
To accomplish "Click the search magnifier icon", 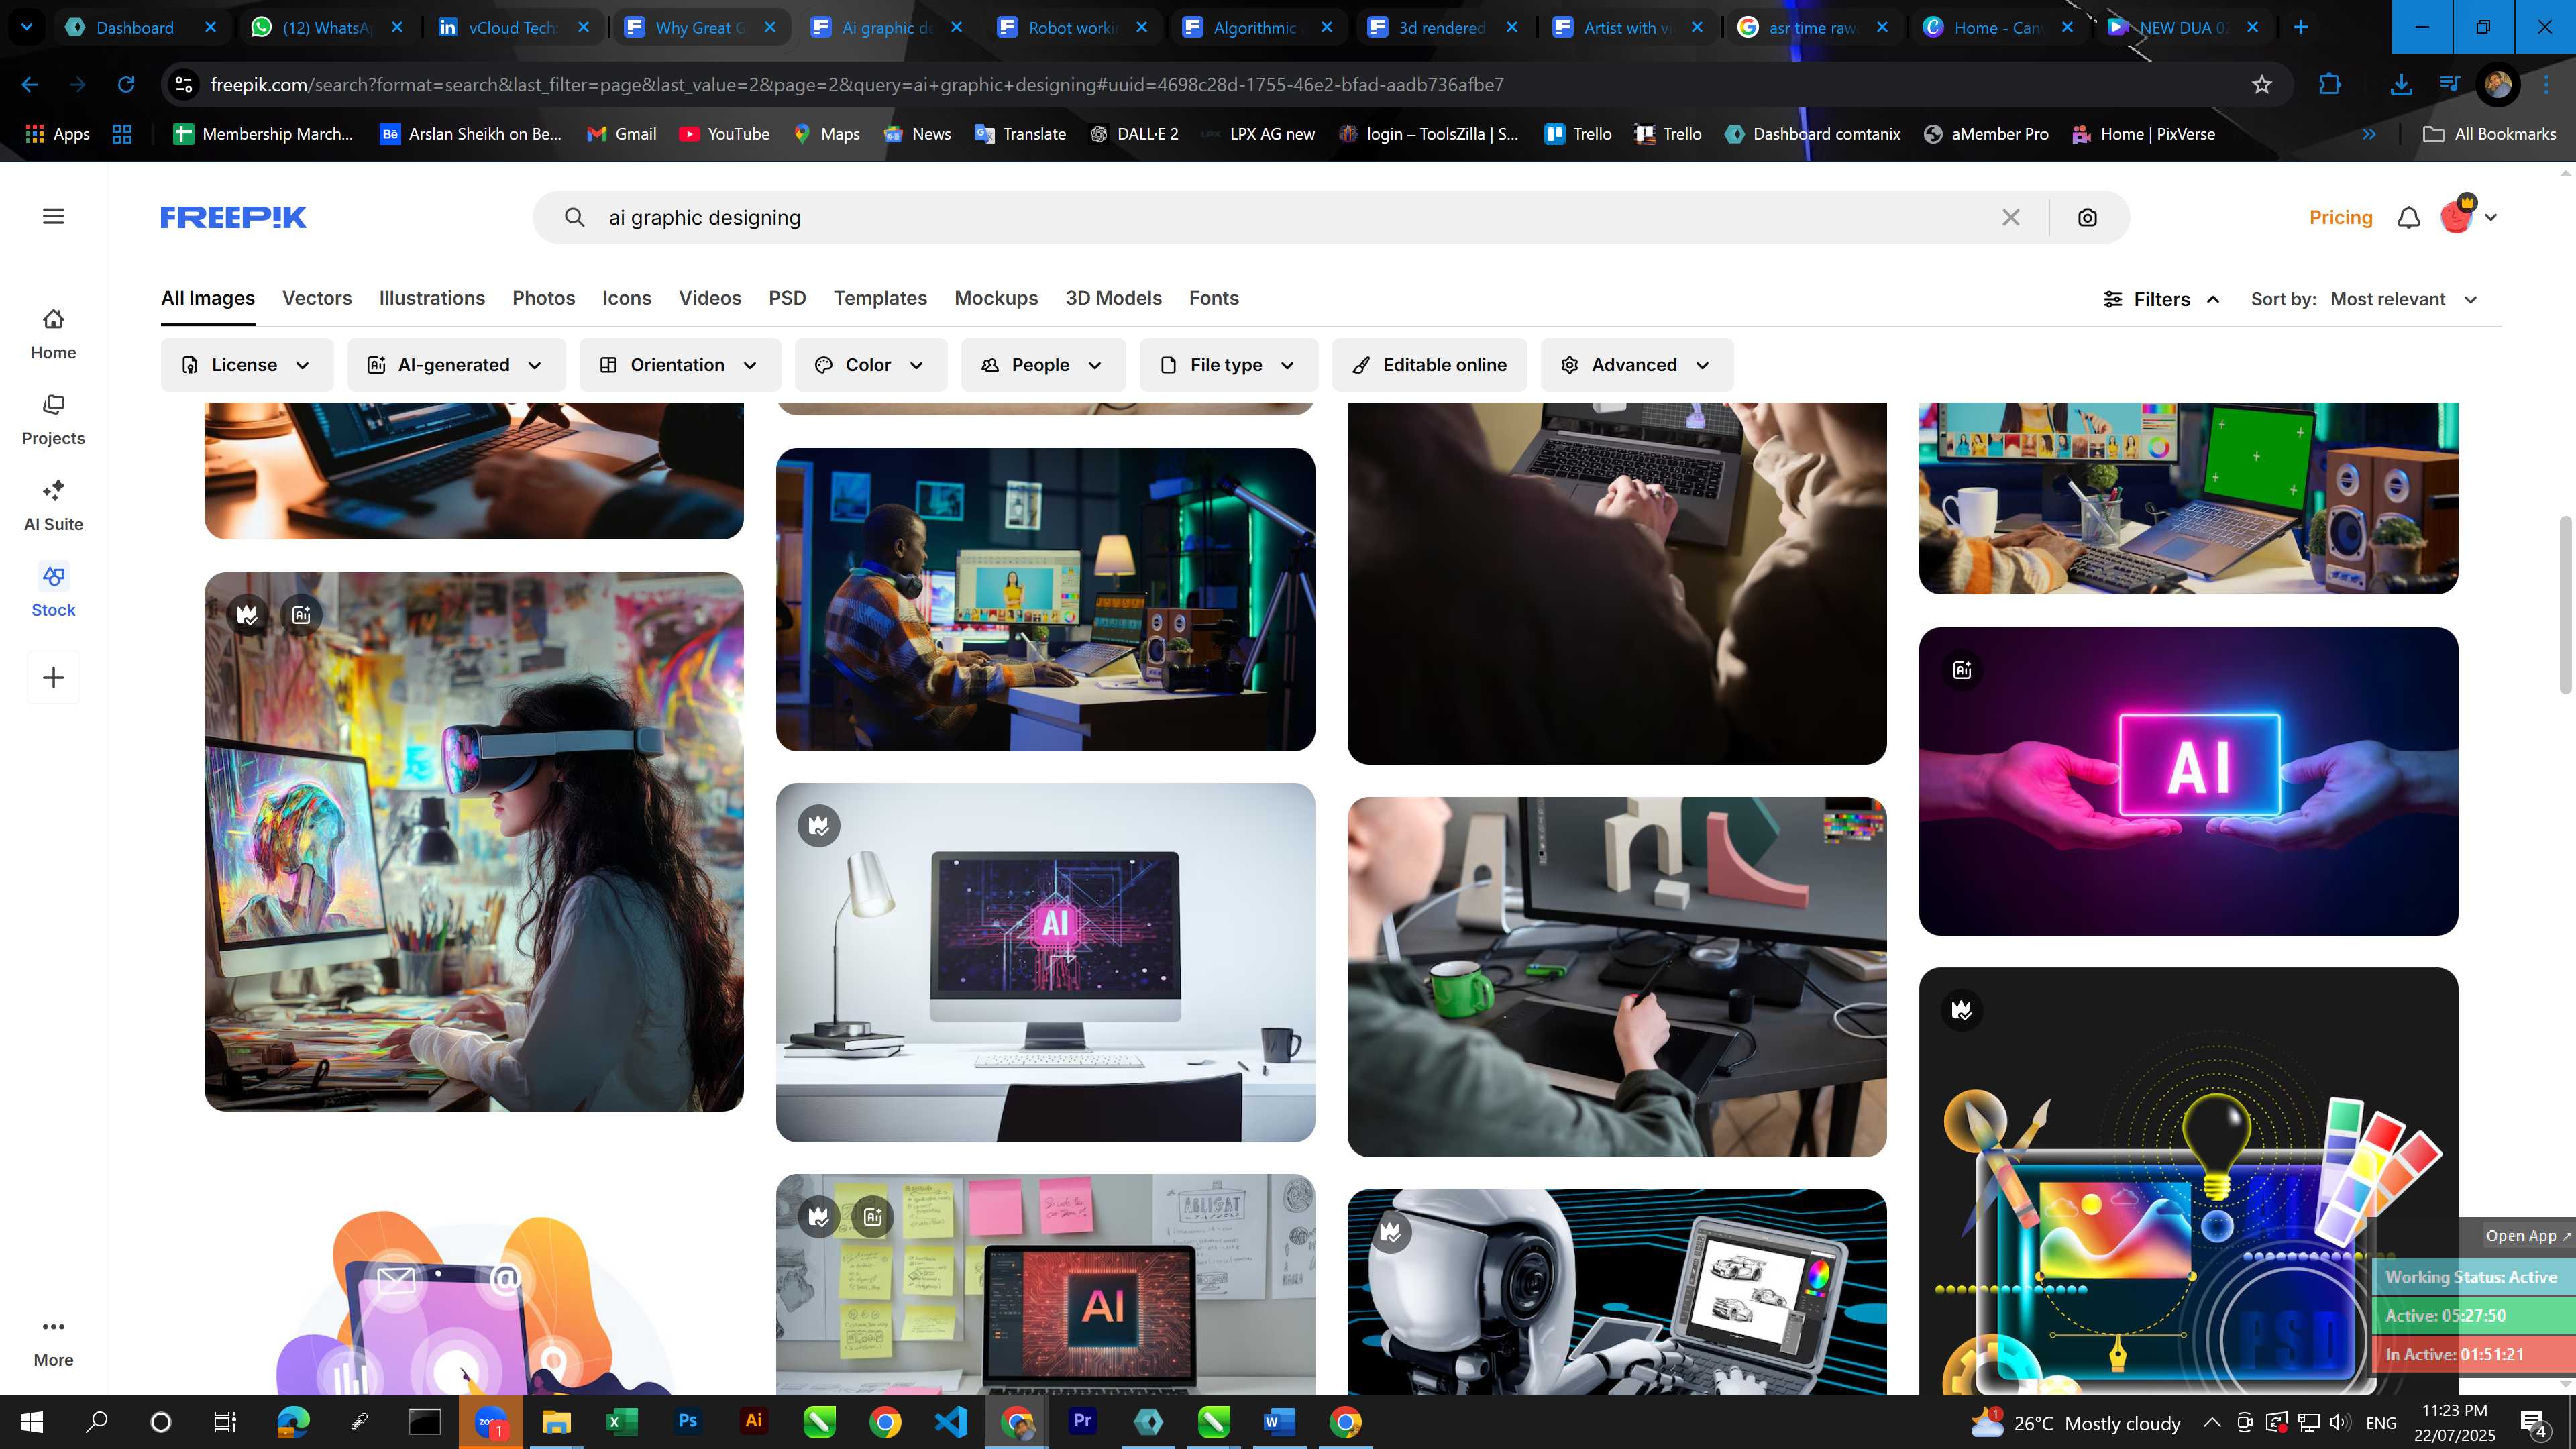I will 574,217.
